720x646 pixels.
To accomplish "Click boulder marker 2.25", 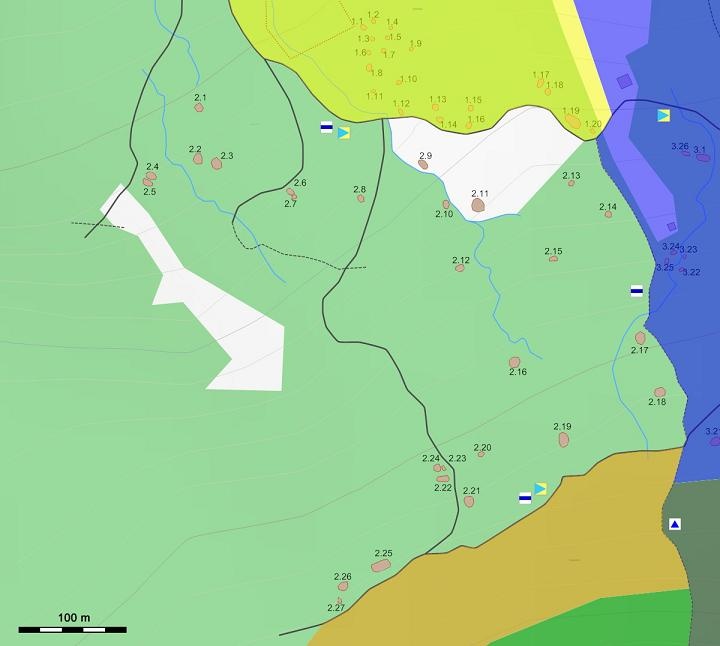I will point(380,566).
